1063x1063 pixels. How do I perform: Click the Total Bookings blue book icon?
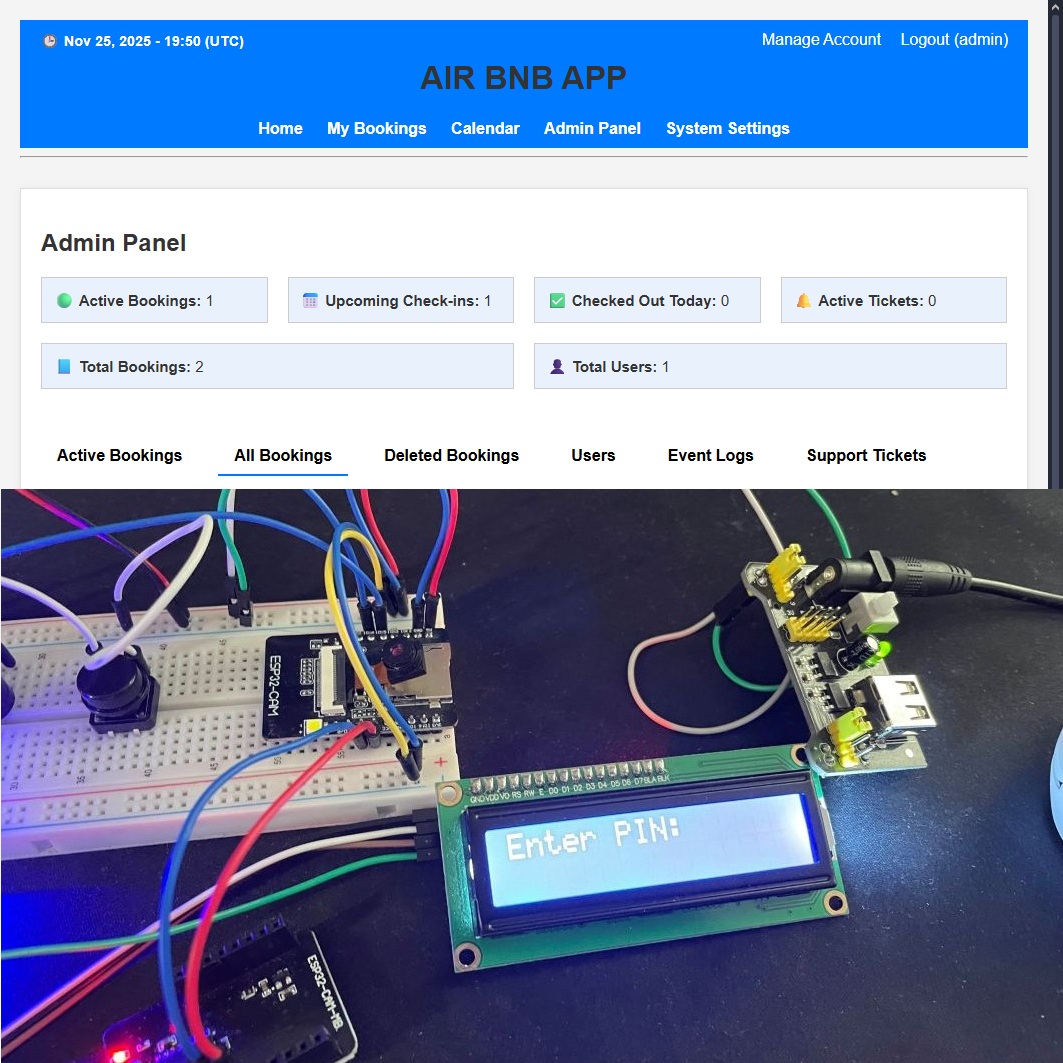pos(64,367)
